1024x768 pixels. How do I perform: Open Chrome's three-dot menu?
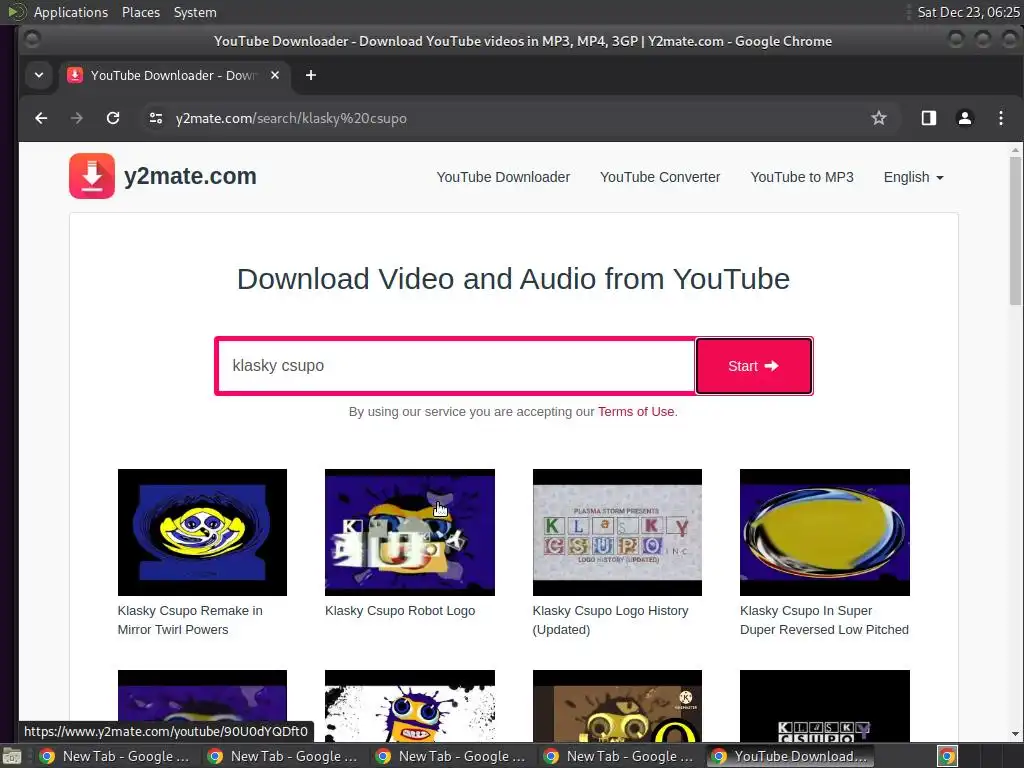click(1000, 118)
